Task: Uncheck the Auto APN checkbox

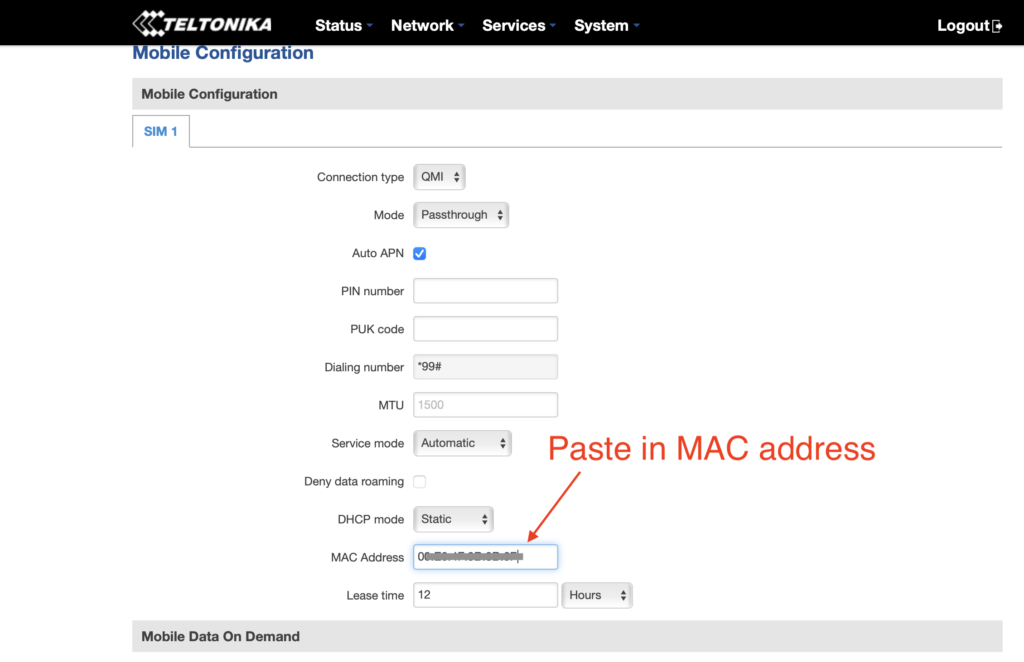Action: 420,254
